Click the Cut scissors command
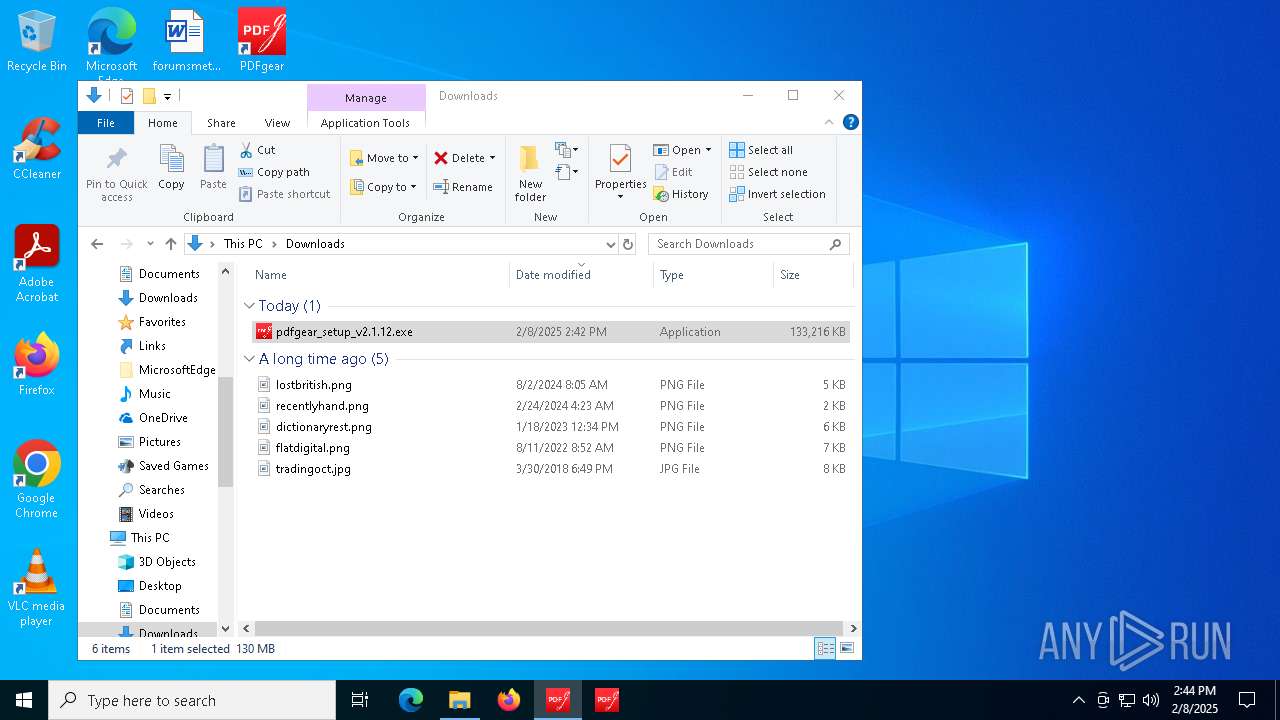 tap(257, 150)
